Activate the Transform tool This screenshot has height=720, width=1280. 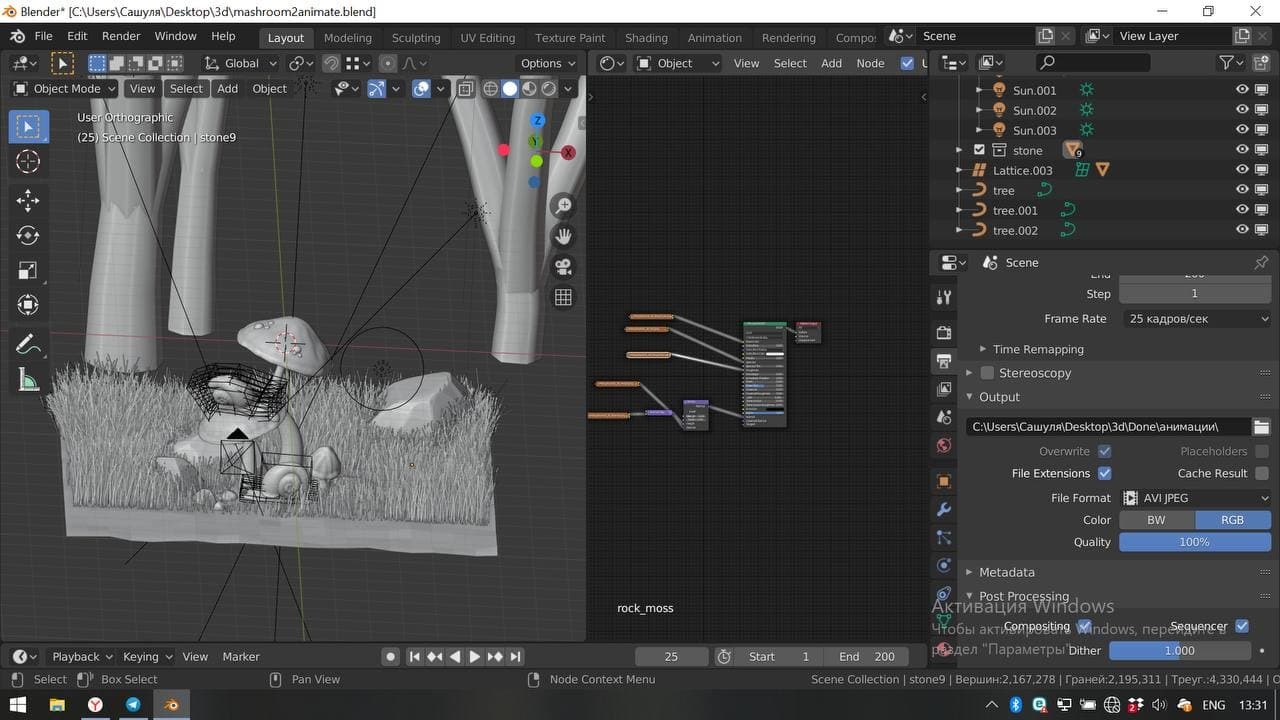(28, 305)
